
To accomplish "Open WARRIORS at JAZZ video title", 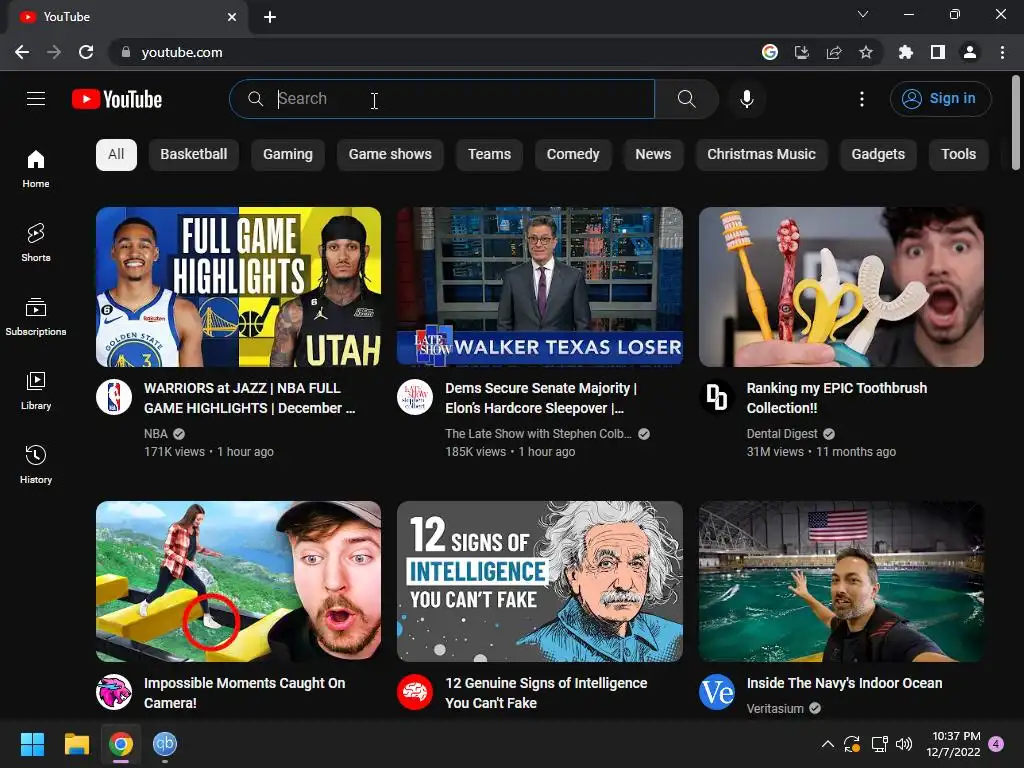I will tap(249, 398).
